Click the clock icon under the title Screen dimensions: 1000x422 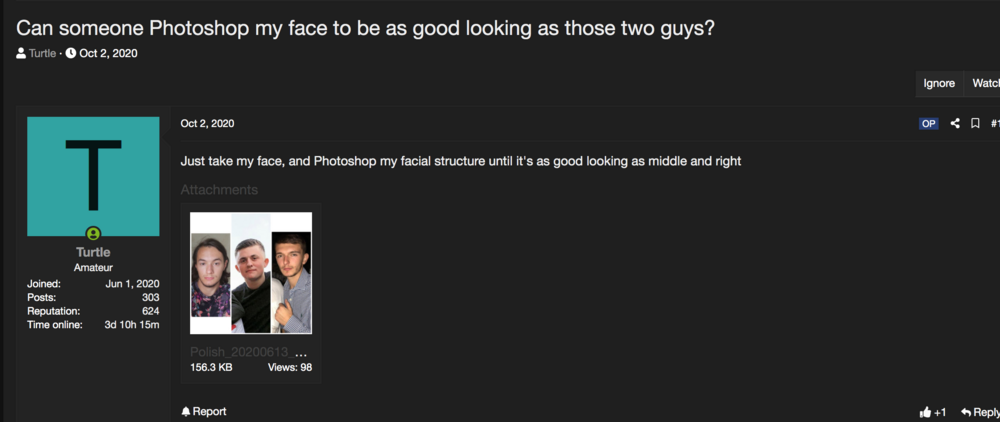[x=71, y=53]
